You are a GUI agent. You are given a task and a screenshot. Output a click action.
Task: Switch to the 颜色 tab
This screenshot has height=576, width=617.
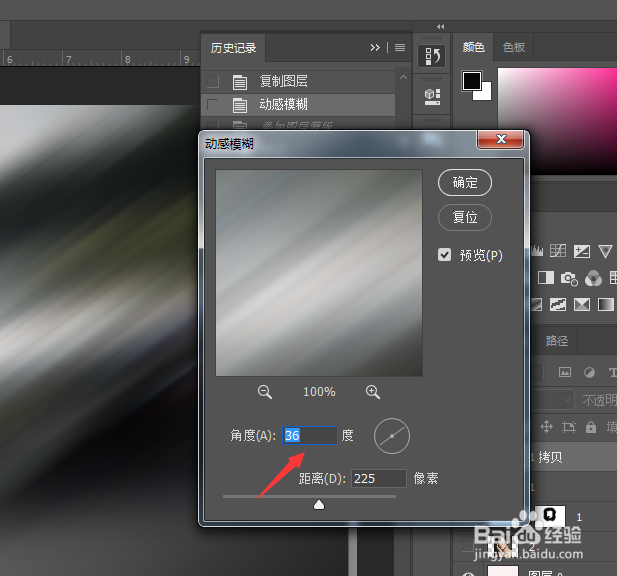473,47
